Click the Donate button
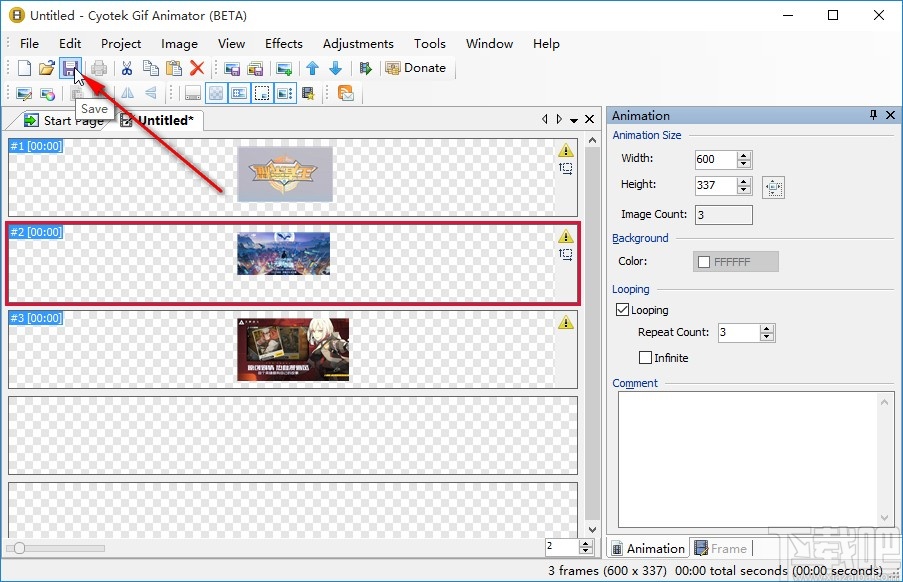903x582 pixels. coord(416,68)
